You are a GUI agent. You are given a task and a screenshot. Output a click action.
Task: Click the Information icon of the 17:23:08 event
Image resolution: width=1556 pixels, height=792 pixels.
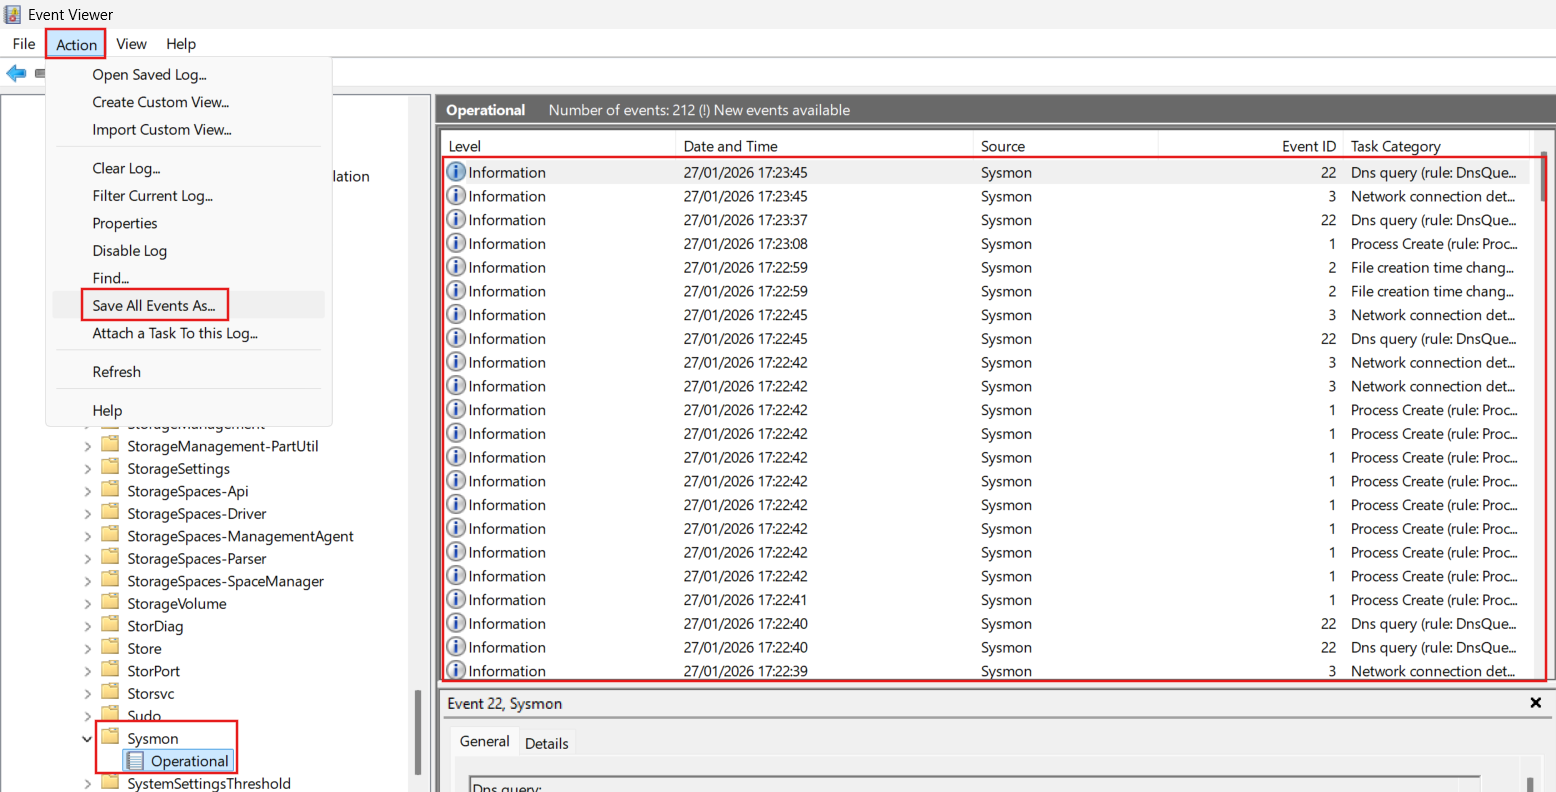[456, 244]
